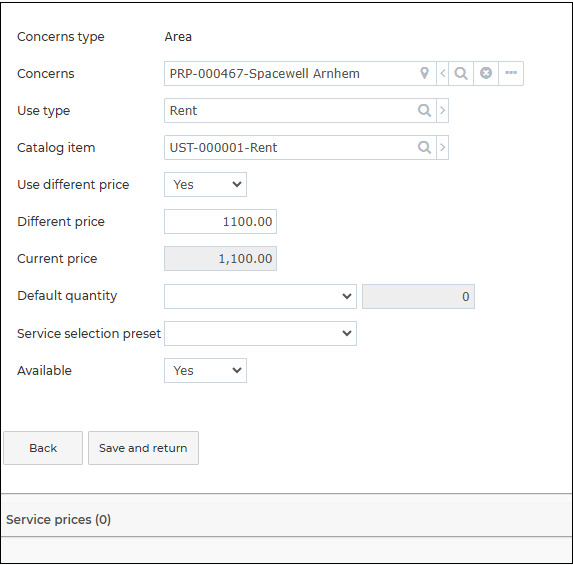Click the Available label
The image size is (573, 565).
(44, 371)
